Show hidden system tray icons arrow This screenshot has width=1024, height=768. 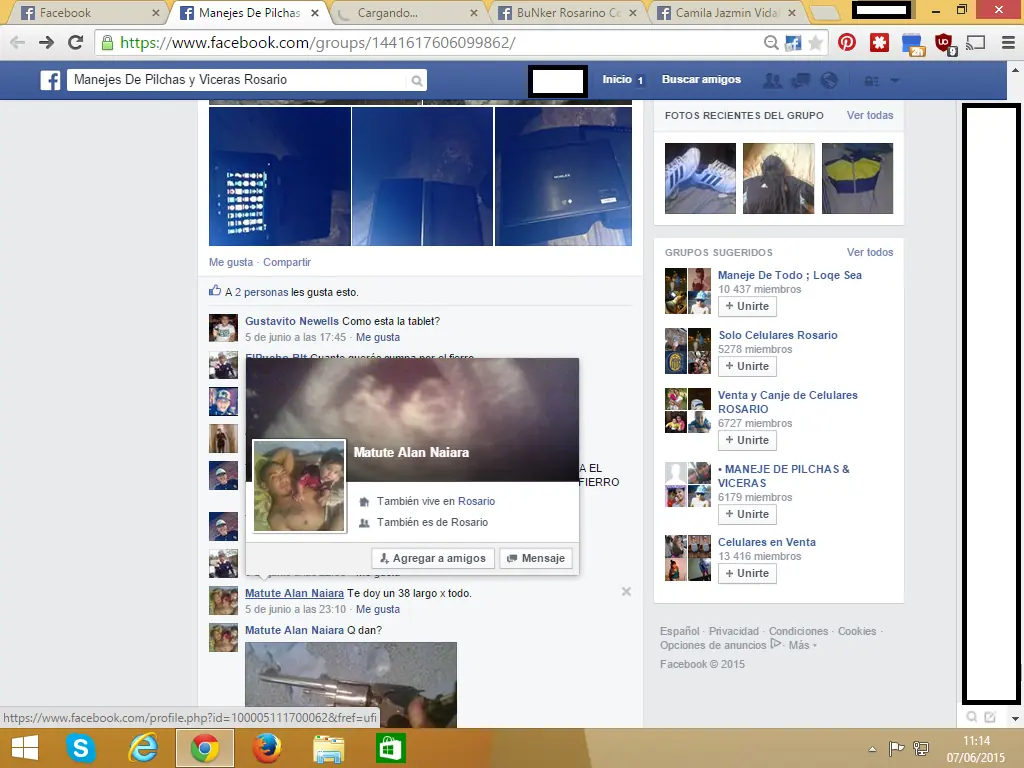click(872, 749)
